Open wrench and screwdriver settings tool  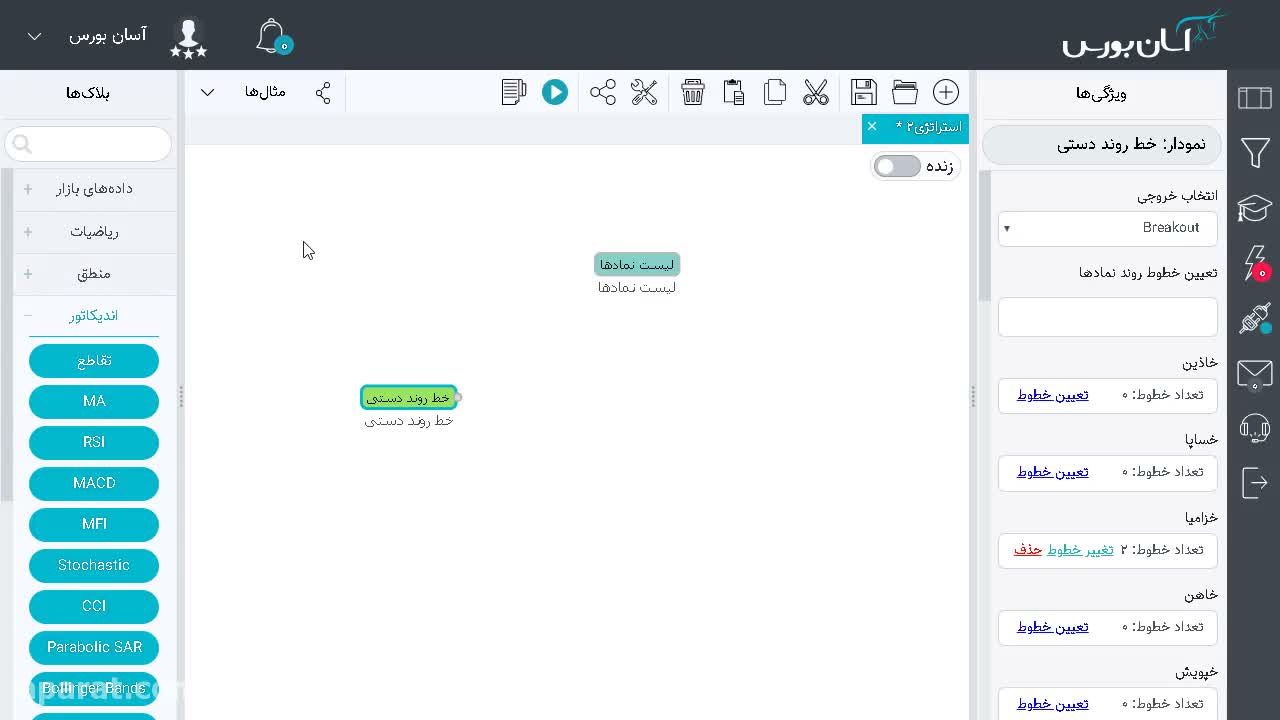tap(644, 92)
